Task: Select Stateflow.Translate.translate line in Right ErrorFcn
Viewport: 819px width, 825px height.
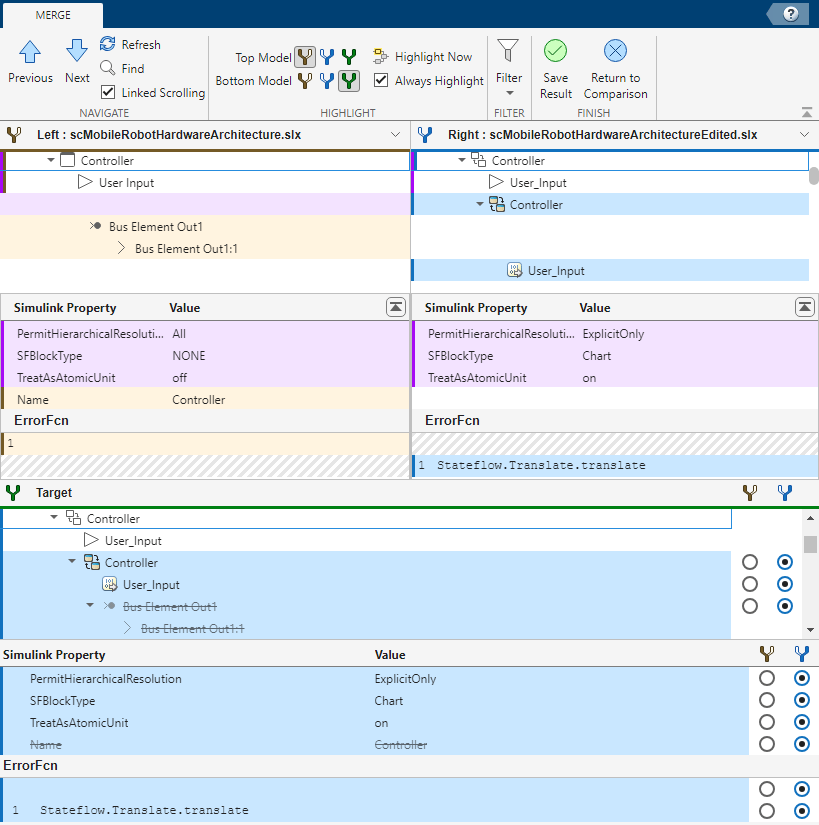Action: click(x=541, y=465)
